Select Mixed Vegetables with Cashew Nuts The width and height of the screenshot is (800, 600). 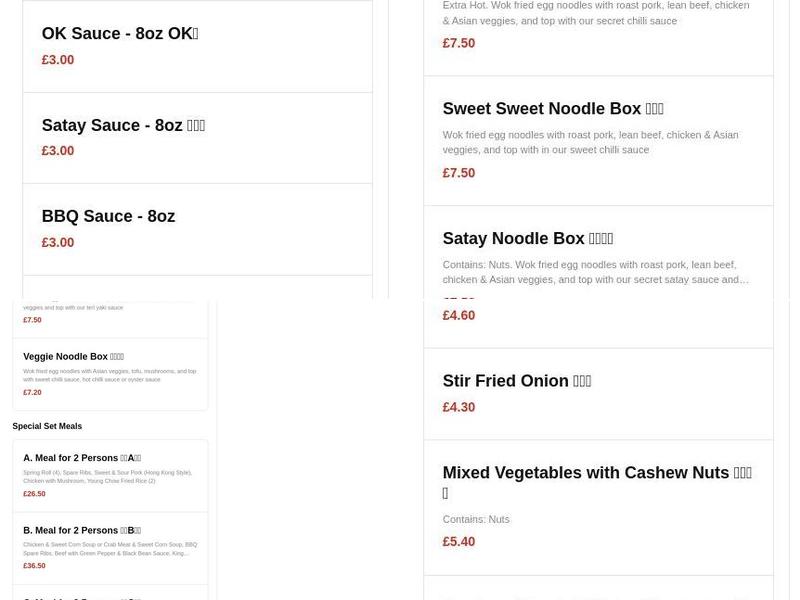pos(598,472)
